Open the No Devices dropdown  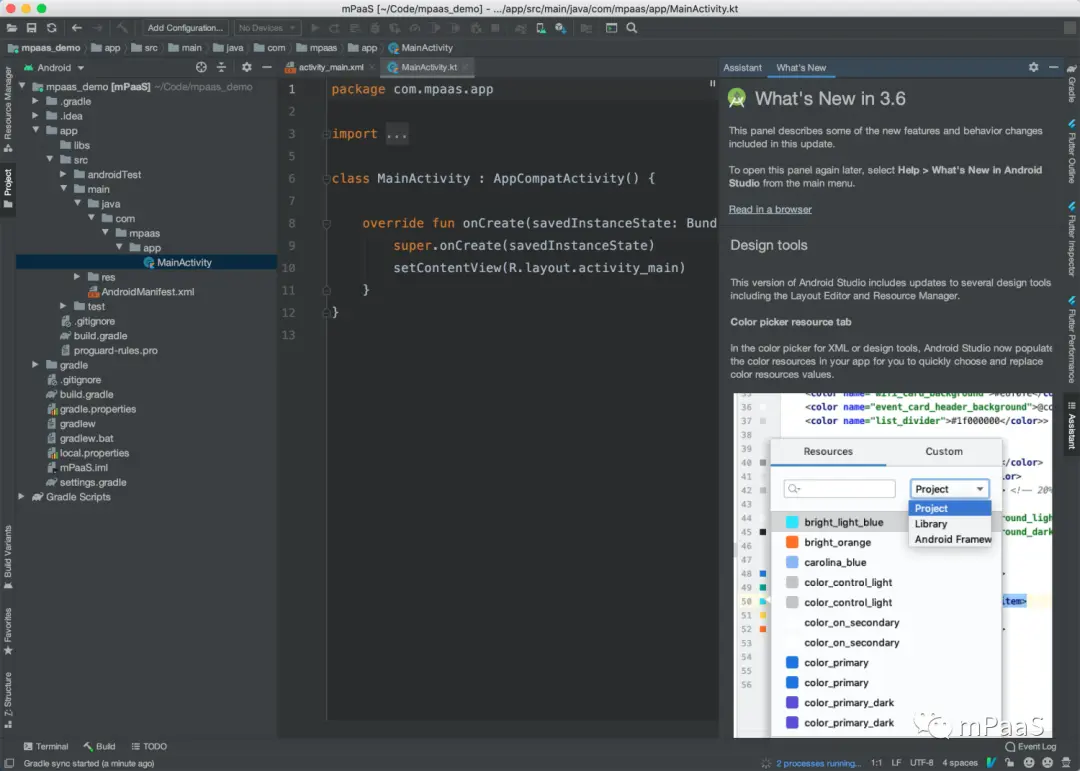tap(266, 28)
